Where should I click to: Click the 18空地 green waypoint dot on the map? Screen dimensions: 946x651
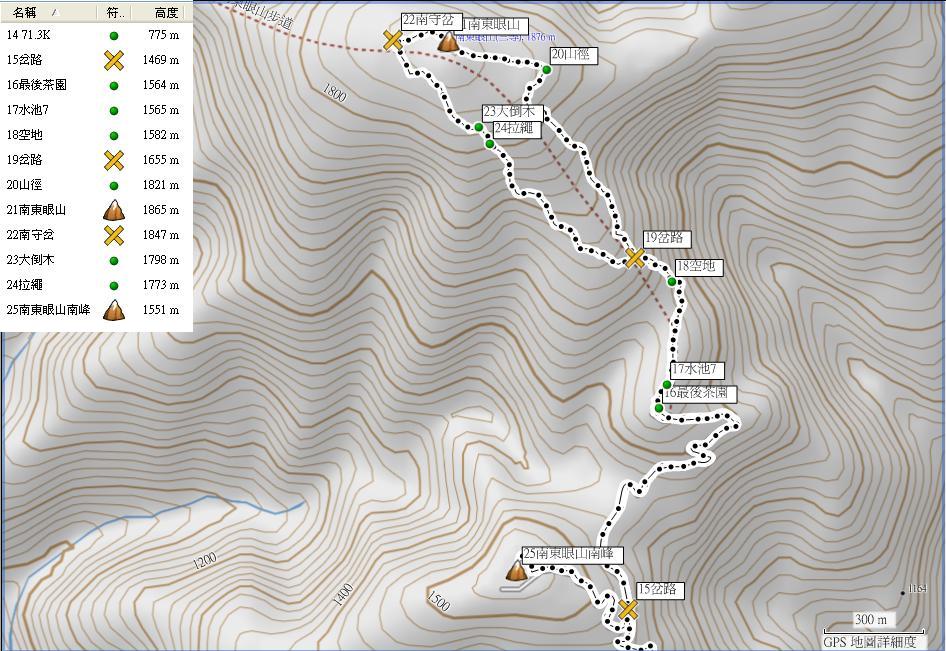(x=671, y=281)
